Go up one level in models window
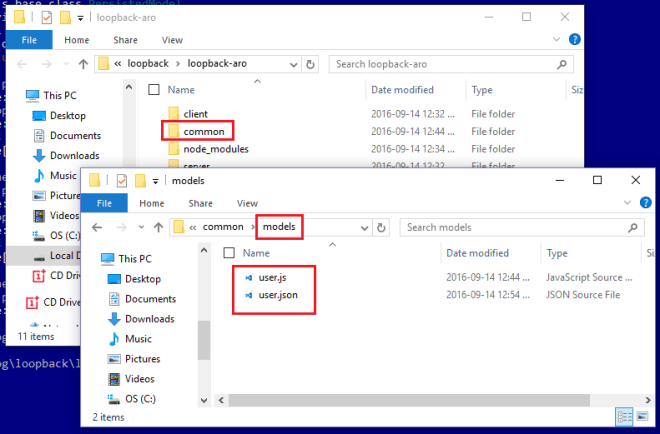 coord(158,227)
